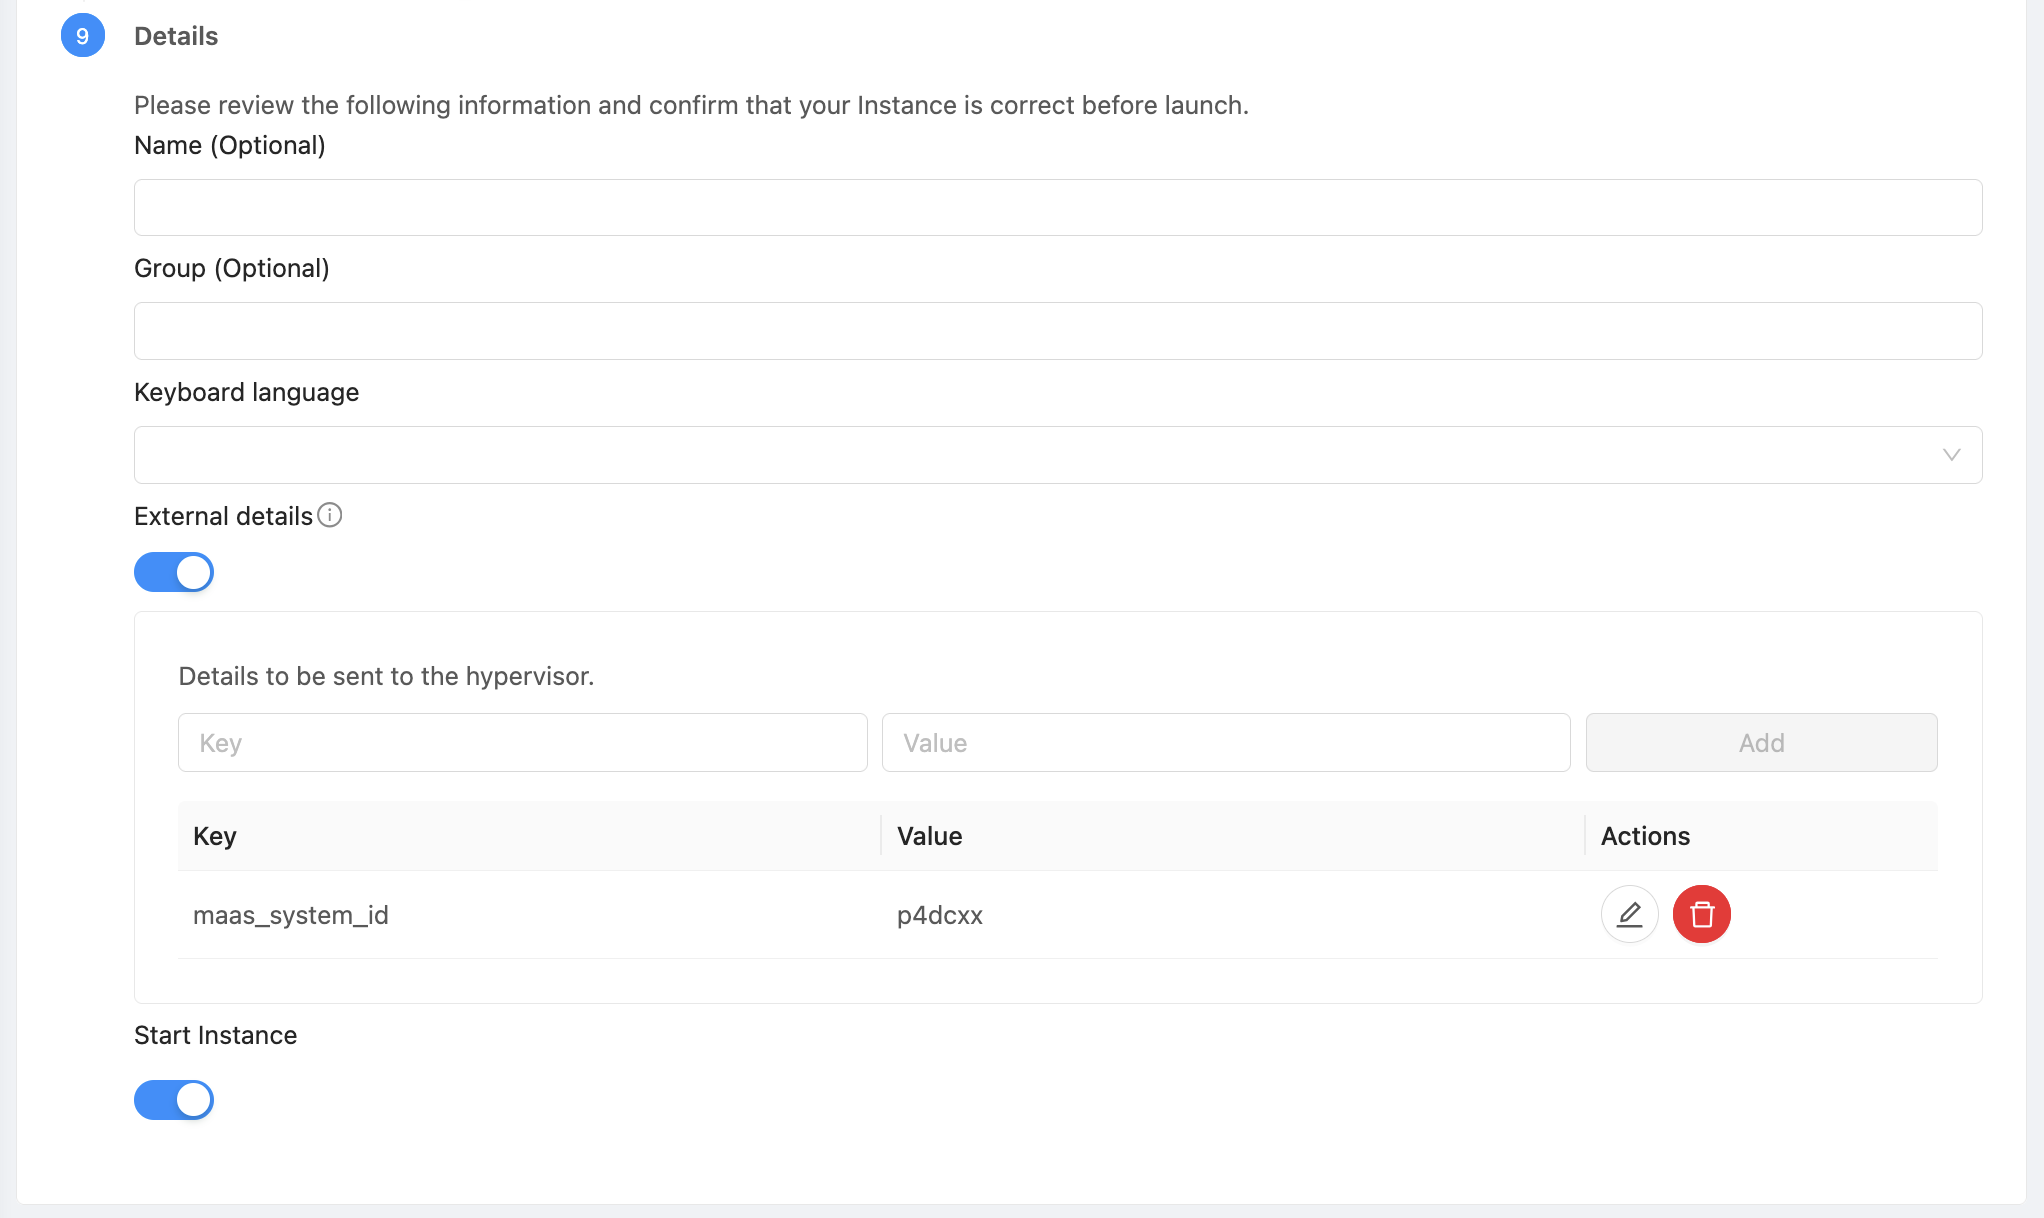2044x1218 pixels.
Task: Click Add to submit the key-value pair
Action: tap(1761, 742)
